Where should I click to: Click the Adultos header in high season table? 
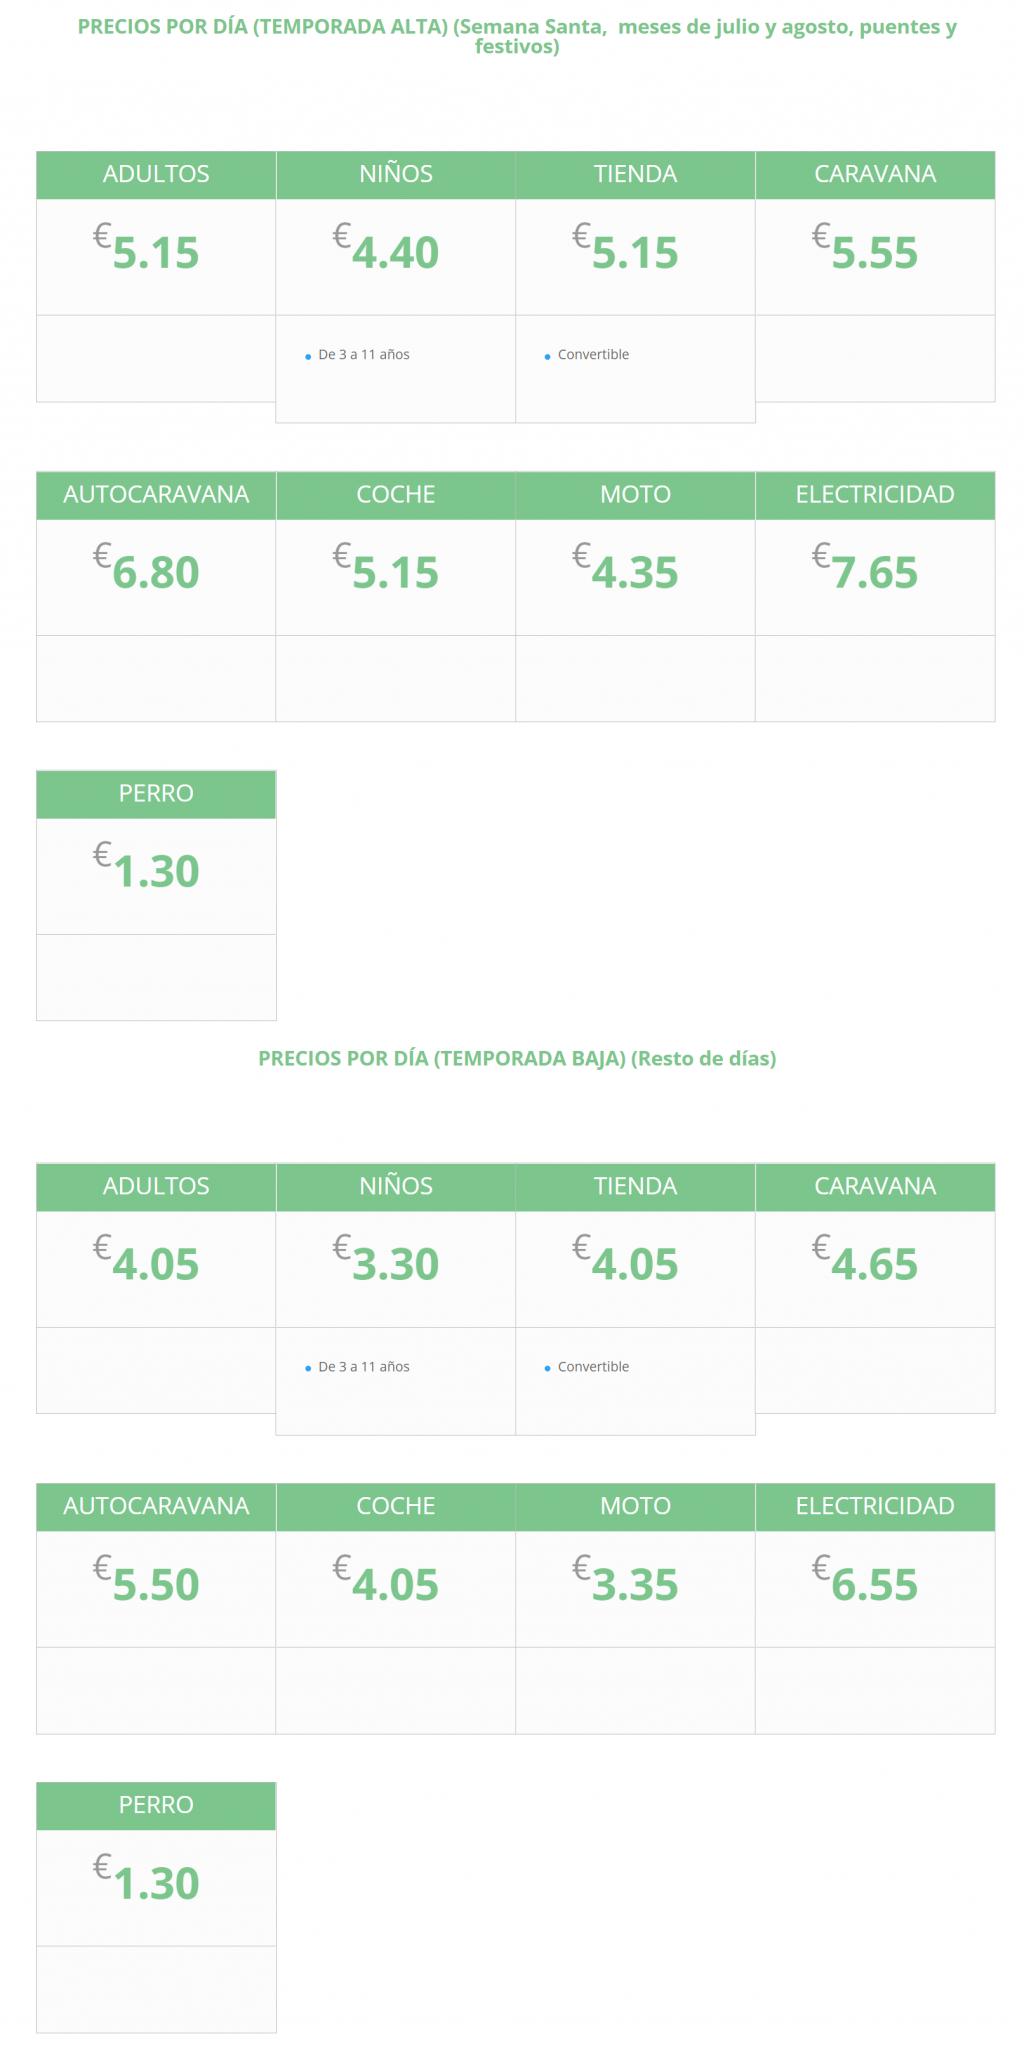pos(156,174)
